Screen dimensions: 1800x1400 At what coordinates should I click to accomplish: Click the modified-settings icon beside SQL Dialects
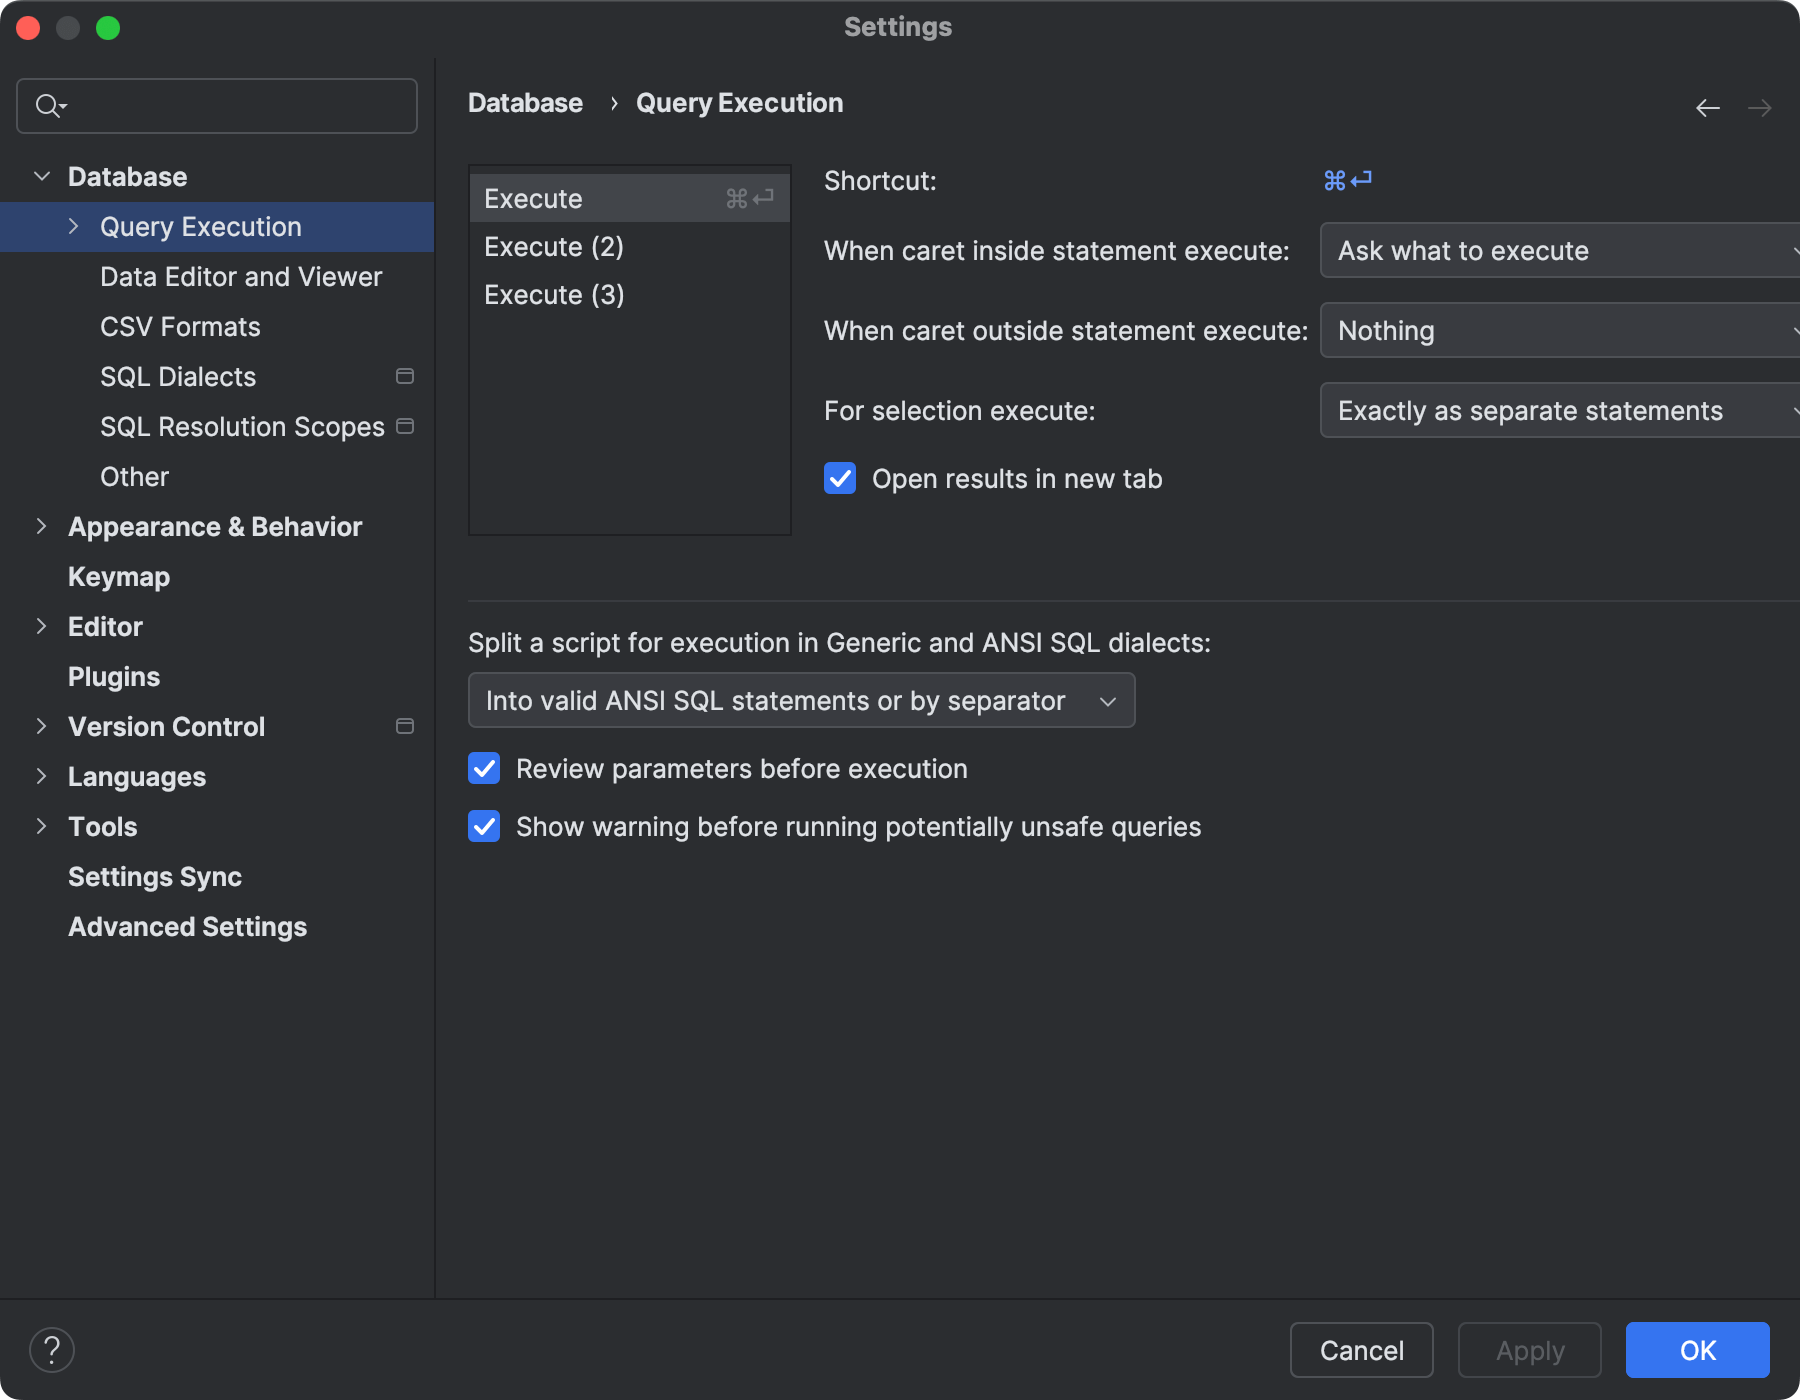[404, 377]
